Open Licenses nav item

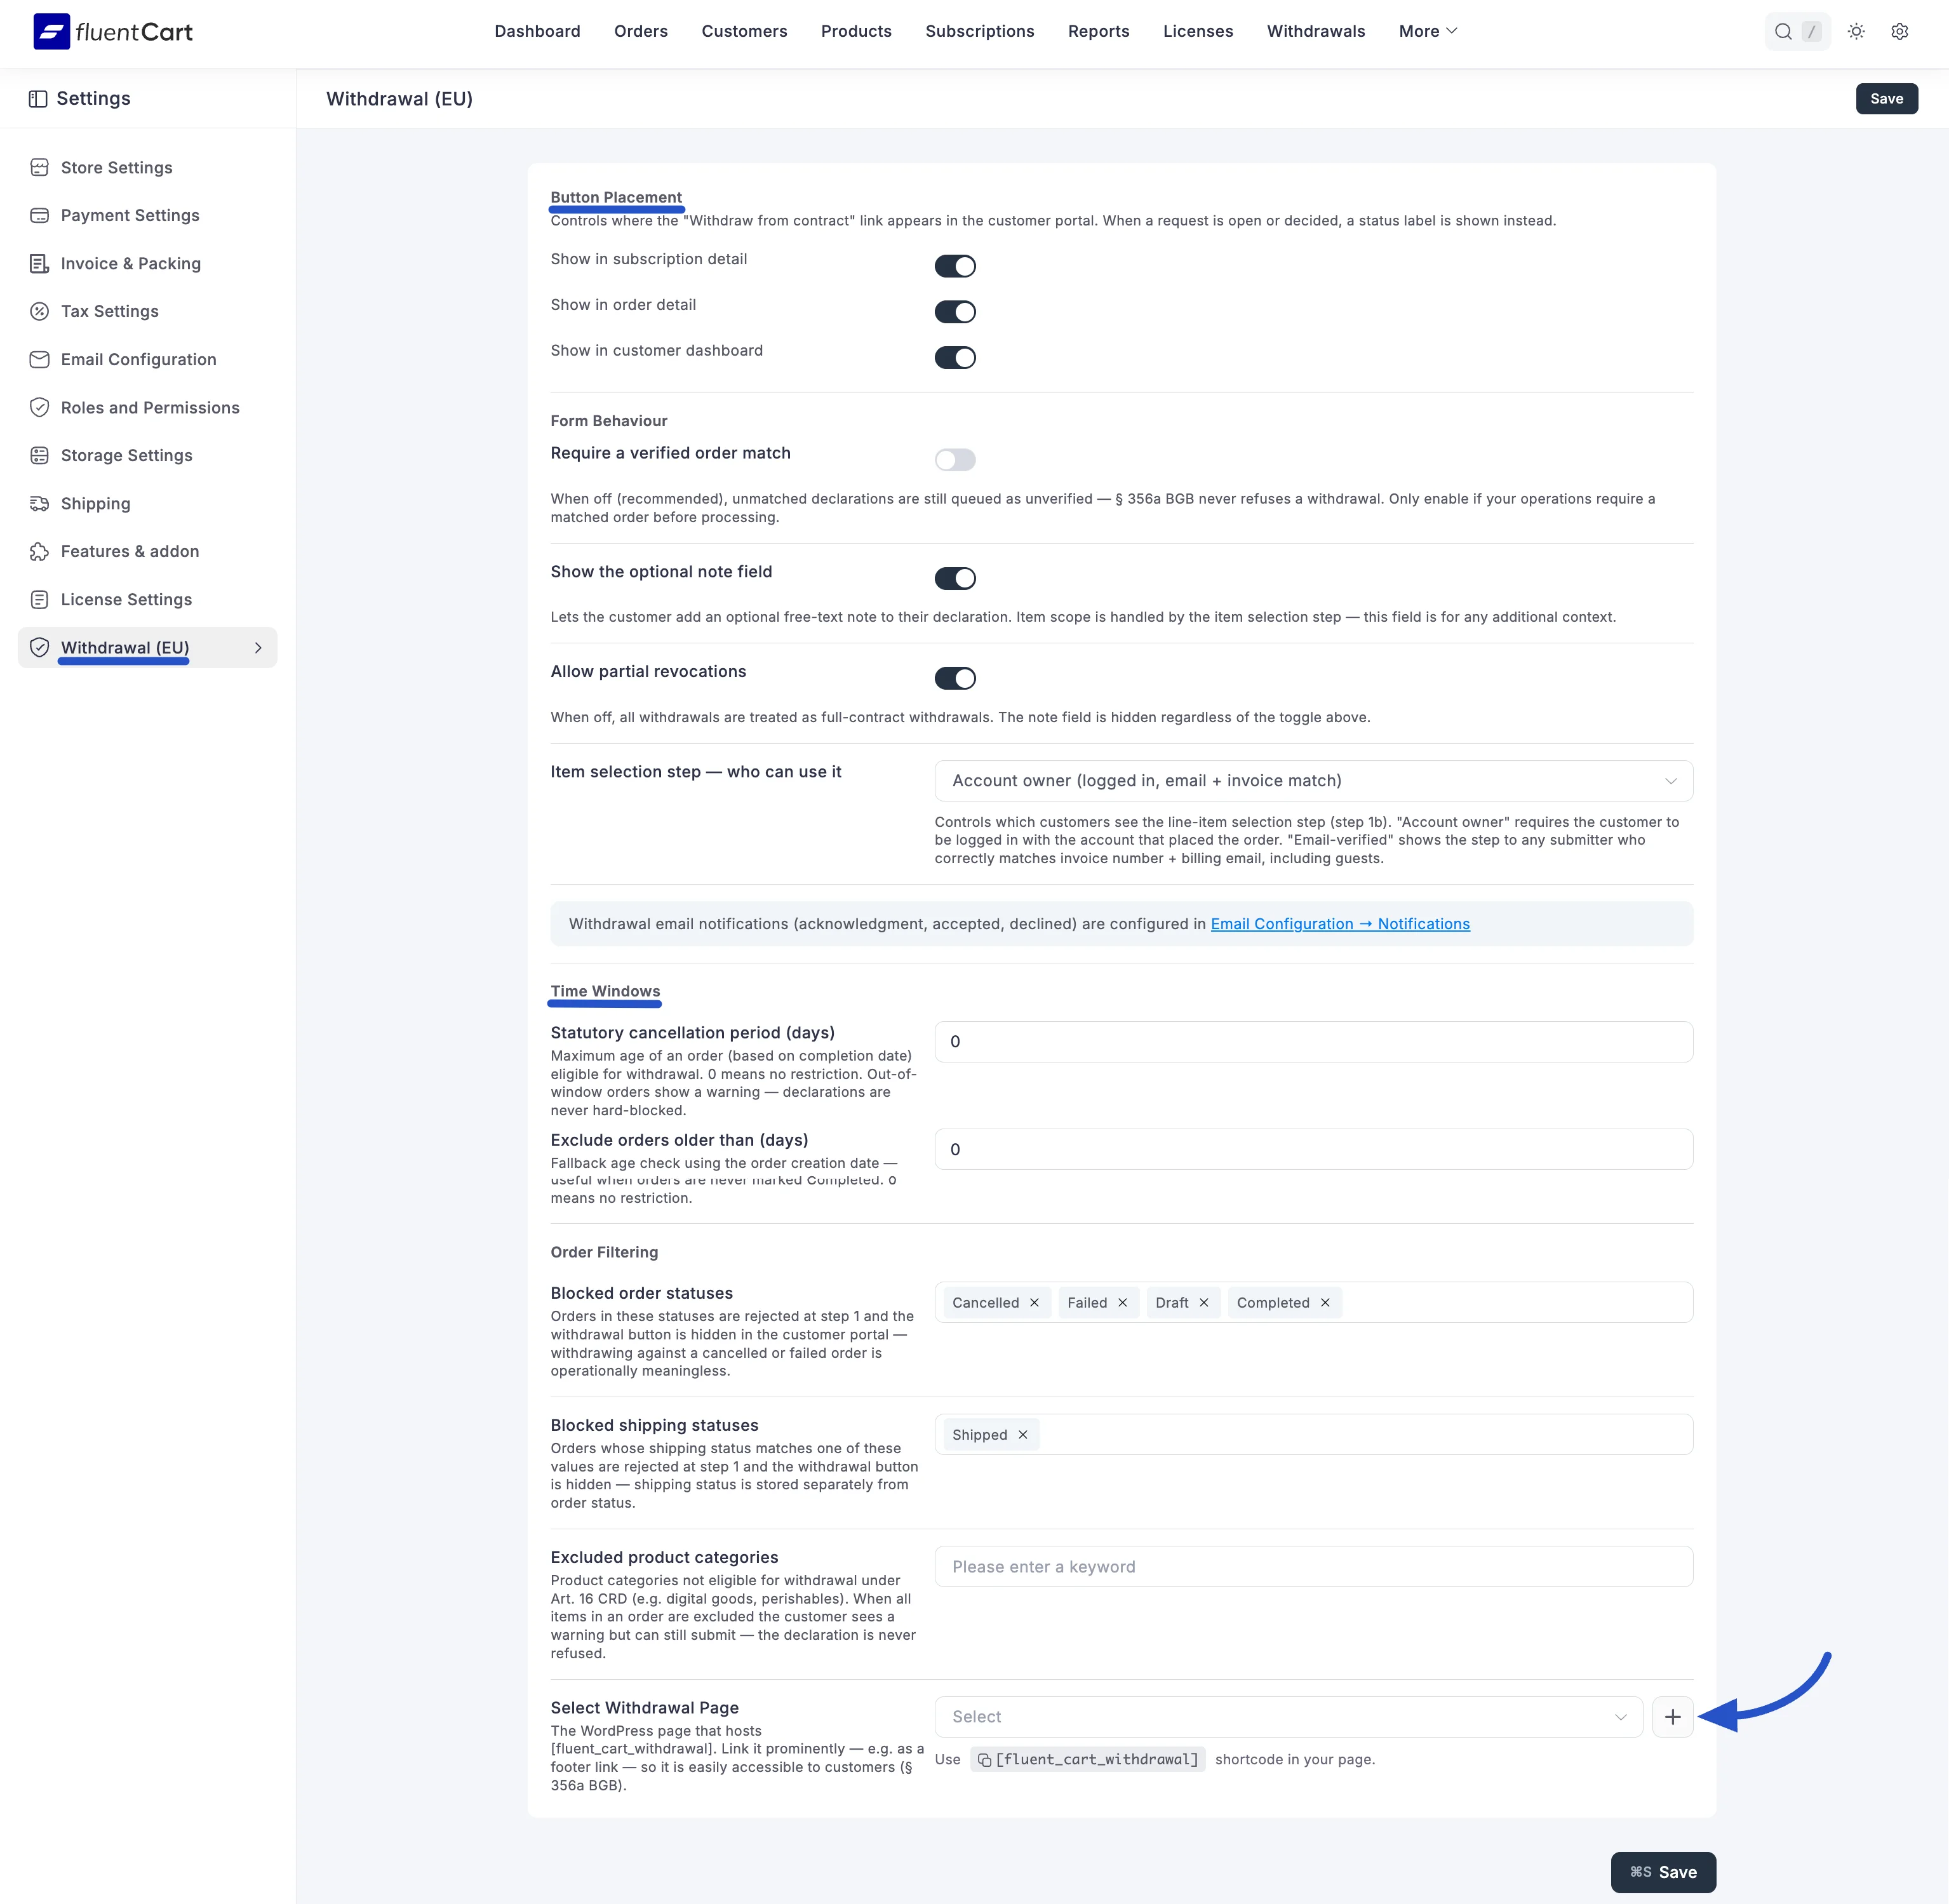pos(1198,31)
